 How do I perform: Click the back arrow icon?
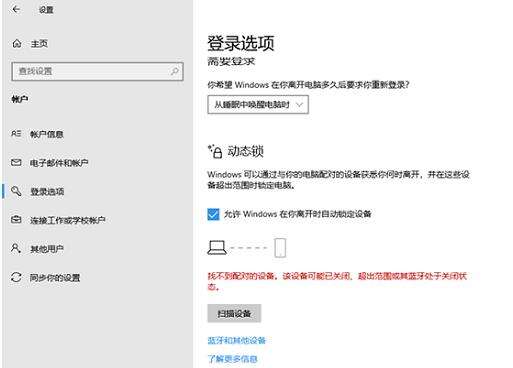[16, 9]
